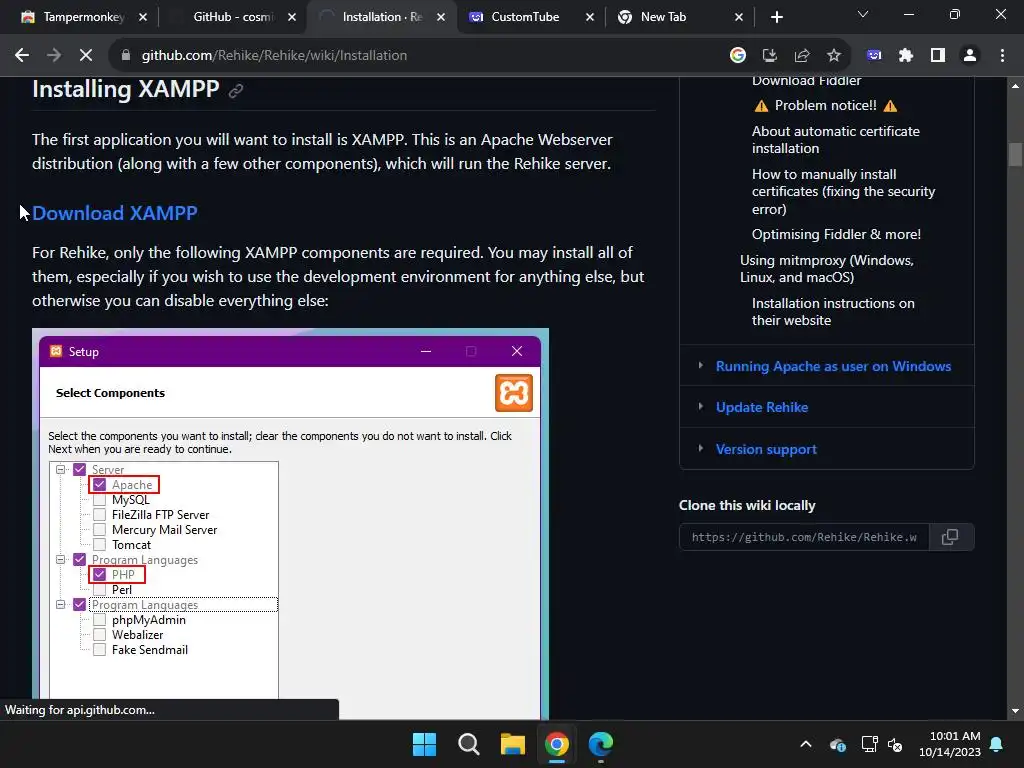Stop loading the page with X button
The image size is (1024, 768).
coord(86,56)
